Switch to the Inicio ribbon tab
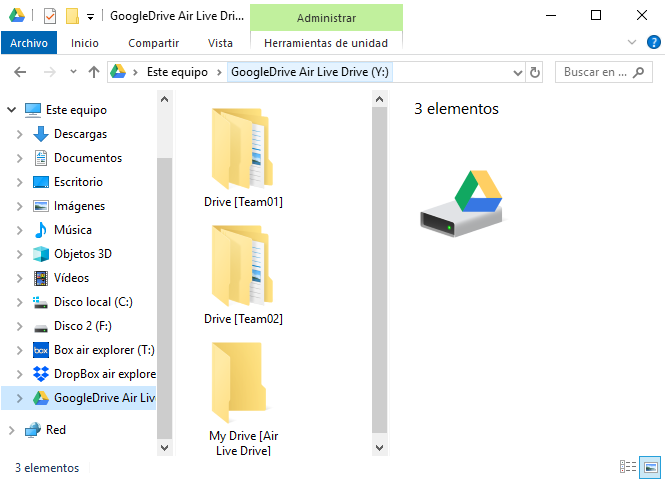 click(x=85, y=43)
